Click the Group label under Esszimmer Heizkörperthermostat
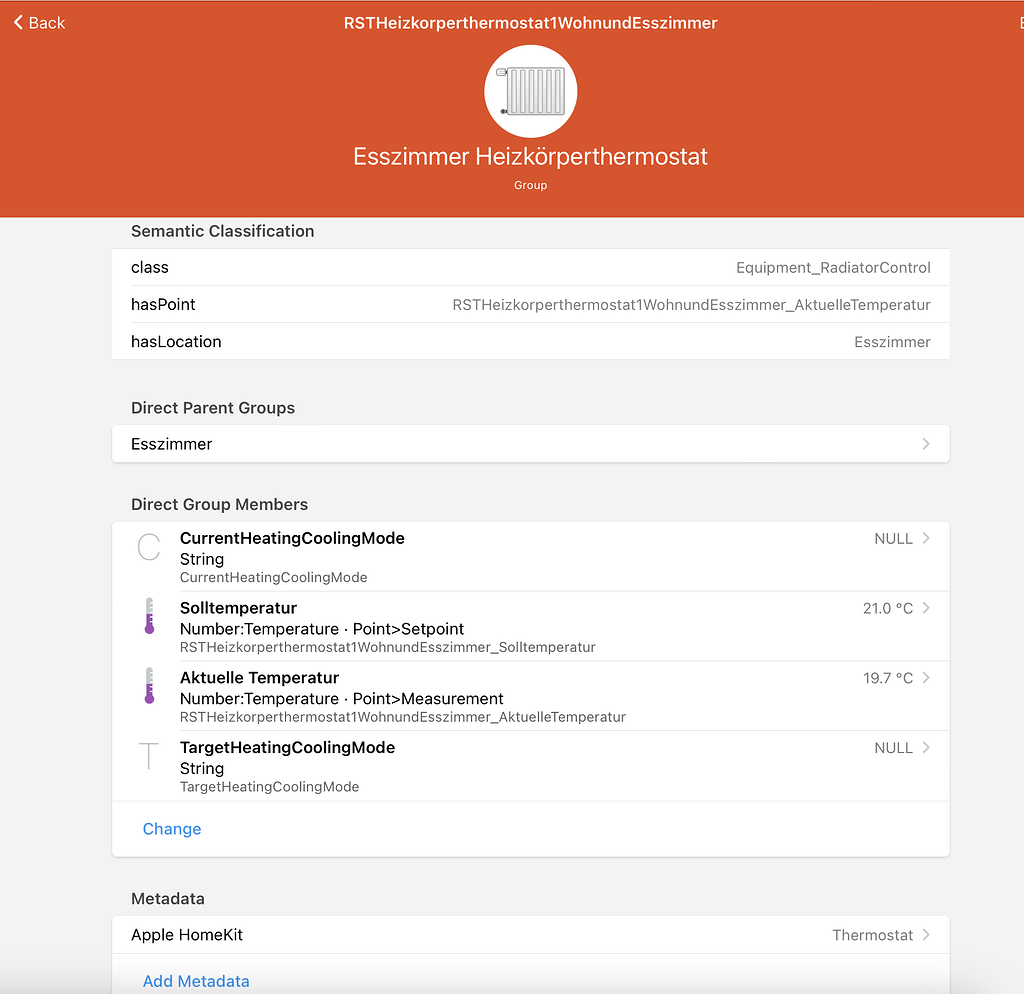Image resolution: width=1024 pixels, height=994 pixels. [x=530, y=184]
